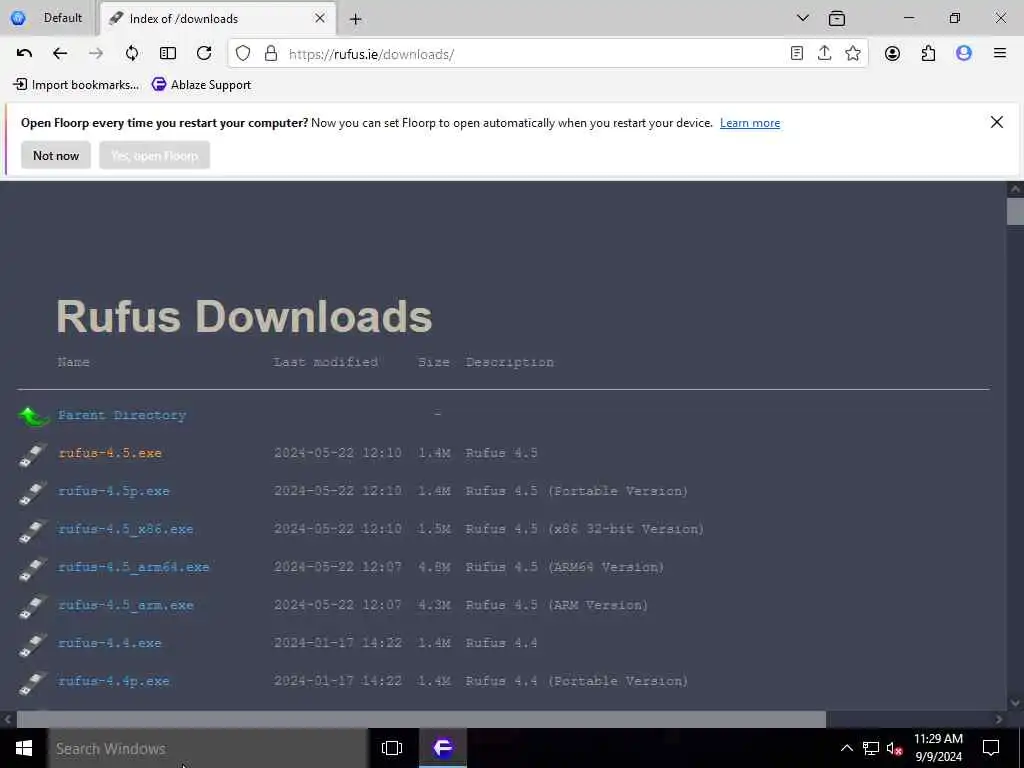This screenshot has width=1024, height=768.
Task: Open a new tab with plus icon
Action: coord(355,19)
